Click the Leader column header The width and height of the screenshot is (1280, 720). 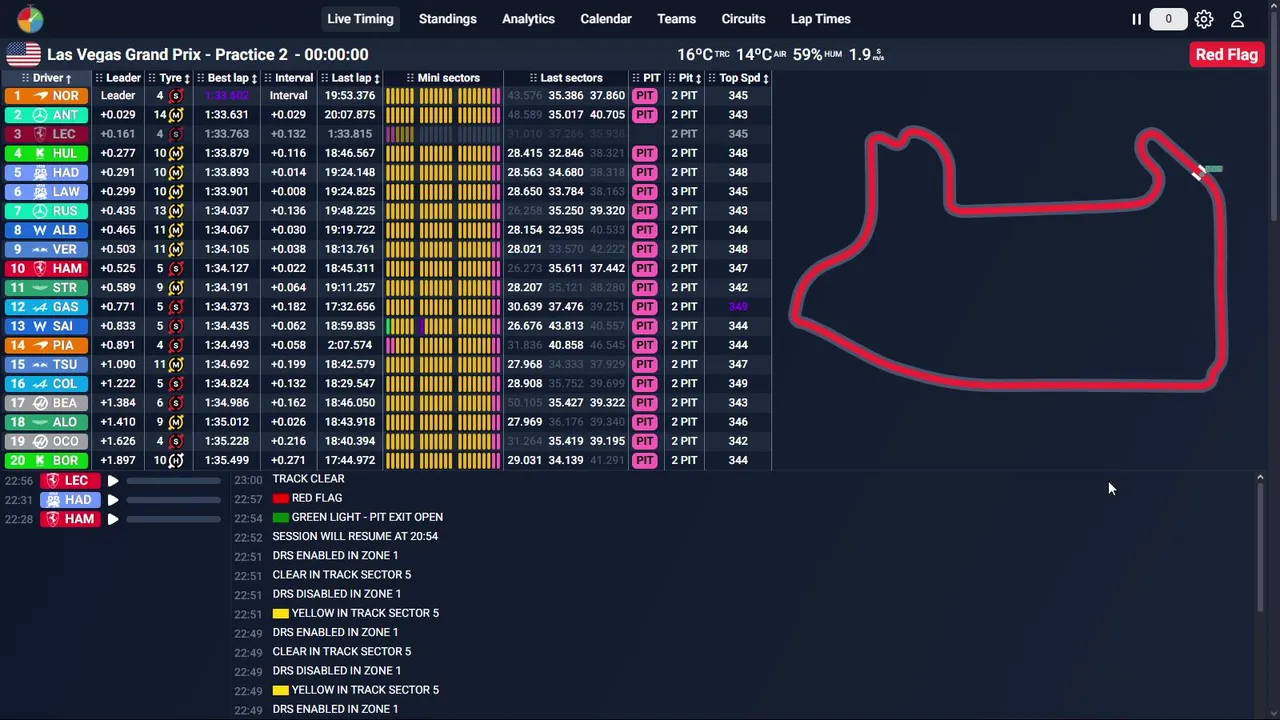pos(118,78)
